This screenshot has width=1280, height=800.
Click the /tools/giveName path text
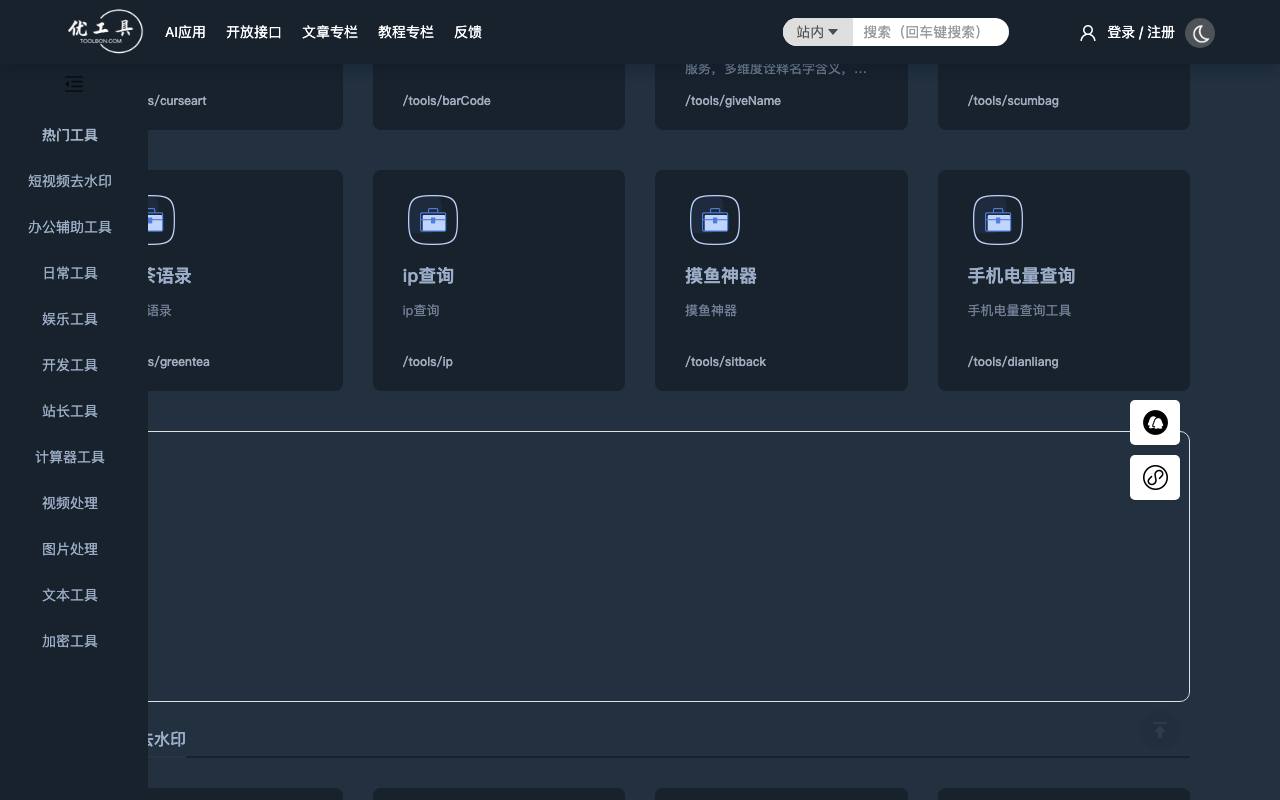[733, 101]
